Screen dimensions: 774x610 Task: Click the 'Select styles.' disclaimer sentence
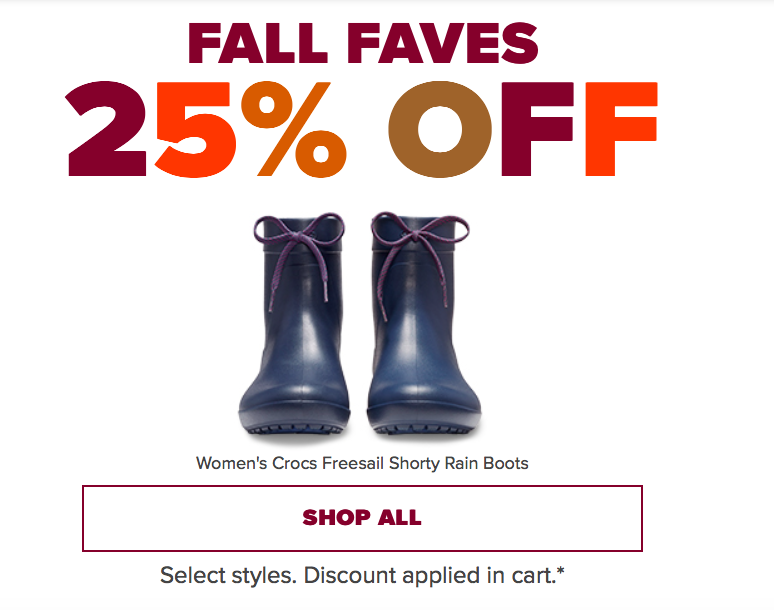tap(229, 576)
